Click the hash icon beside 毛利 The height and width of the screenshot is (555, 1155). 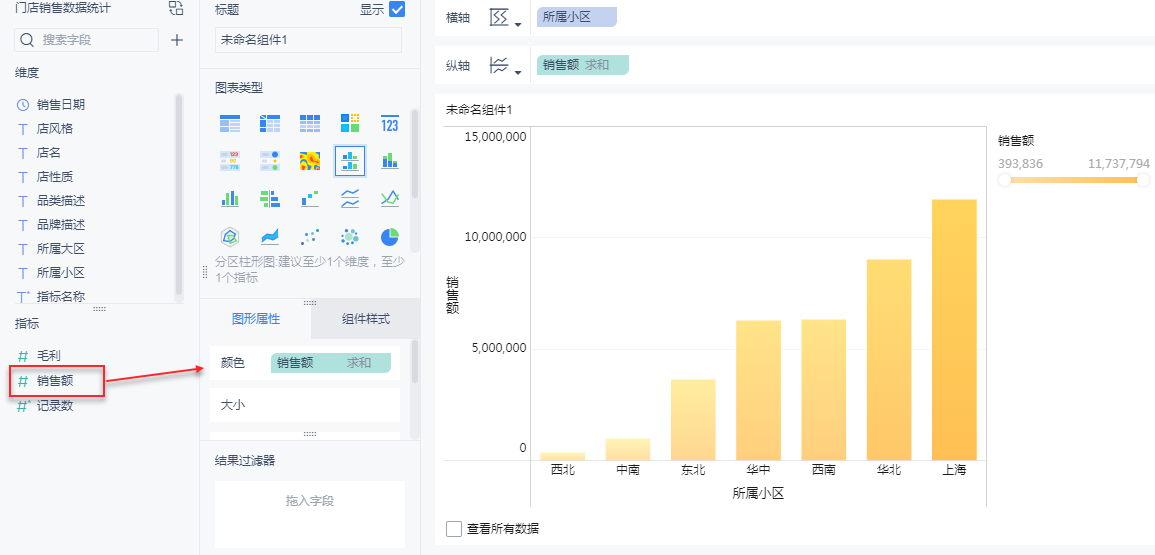23,357
